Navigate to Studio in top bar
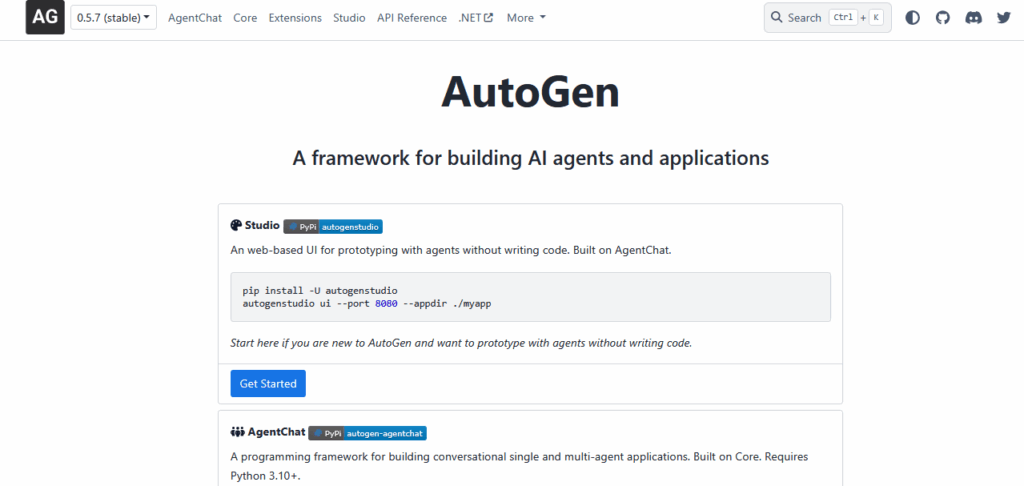Image resolution: width=1024 pixels, height=486 pixels. [x=349, y=18]
